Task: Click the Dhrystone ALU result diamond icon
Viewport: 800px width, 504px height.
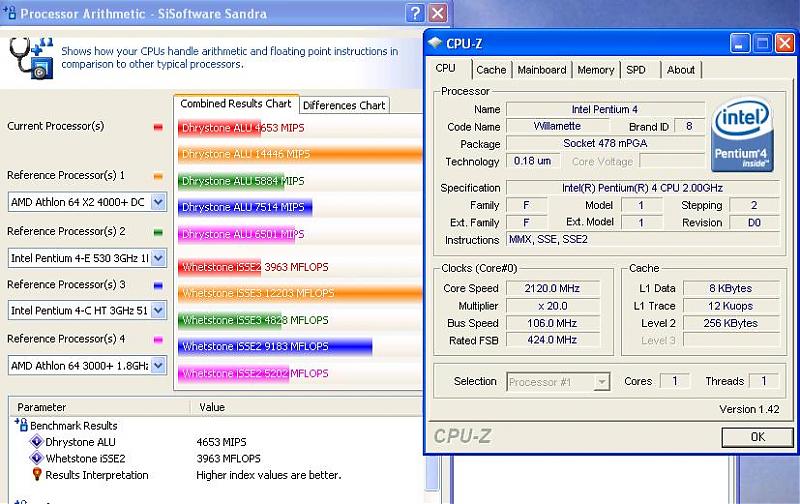Action: pos(37,441)
